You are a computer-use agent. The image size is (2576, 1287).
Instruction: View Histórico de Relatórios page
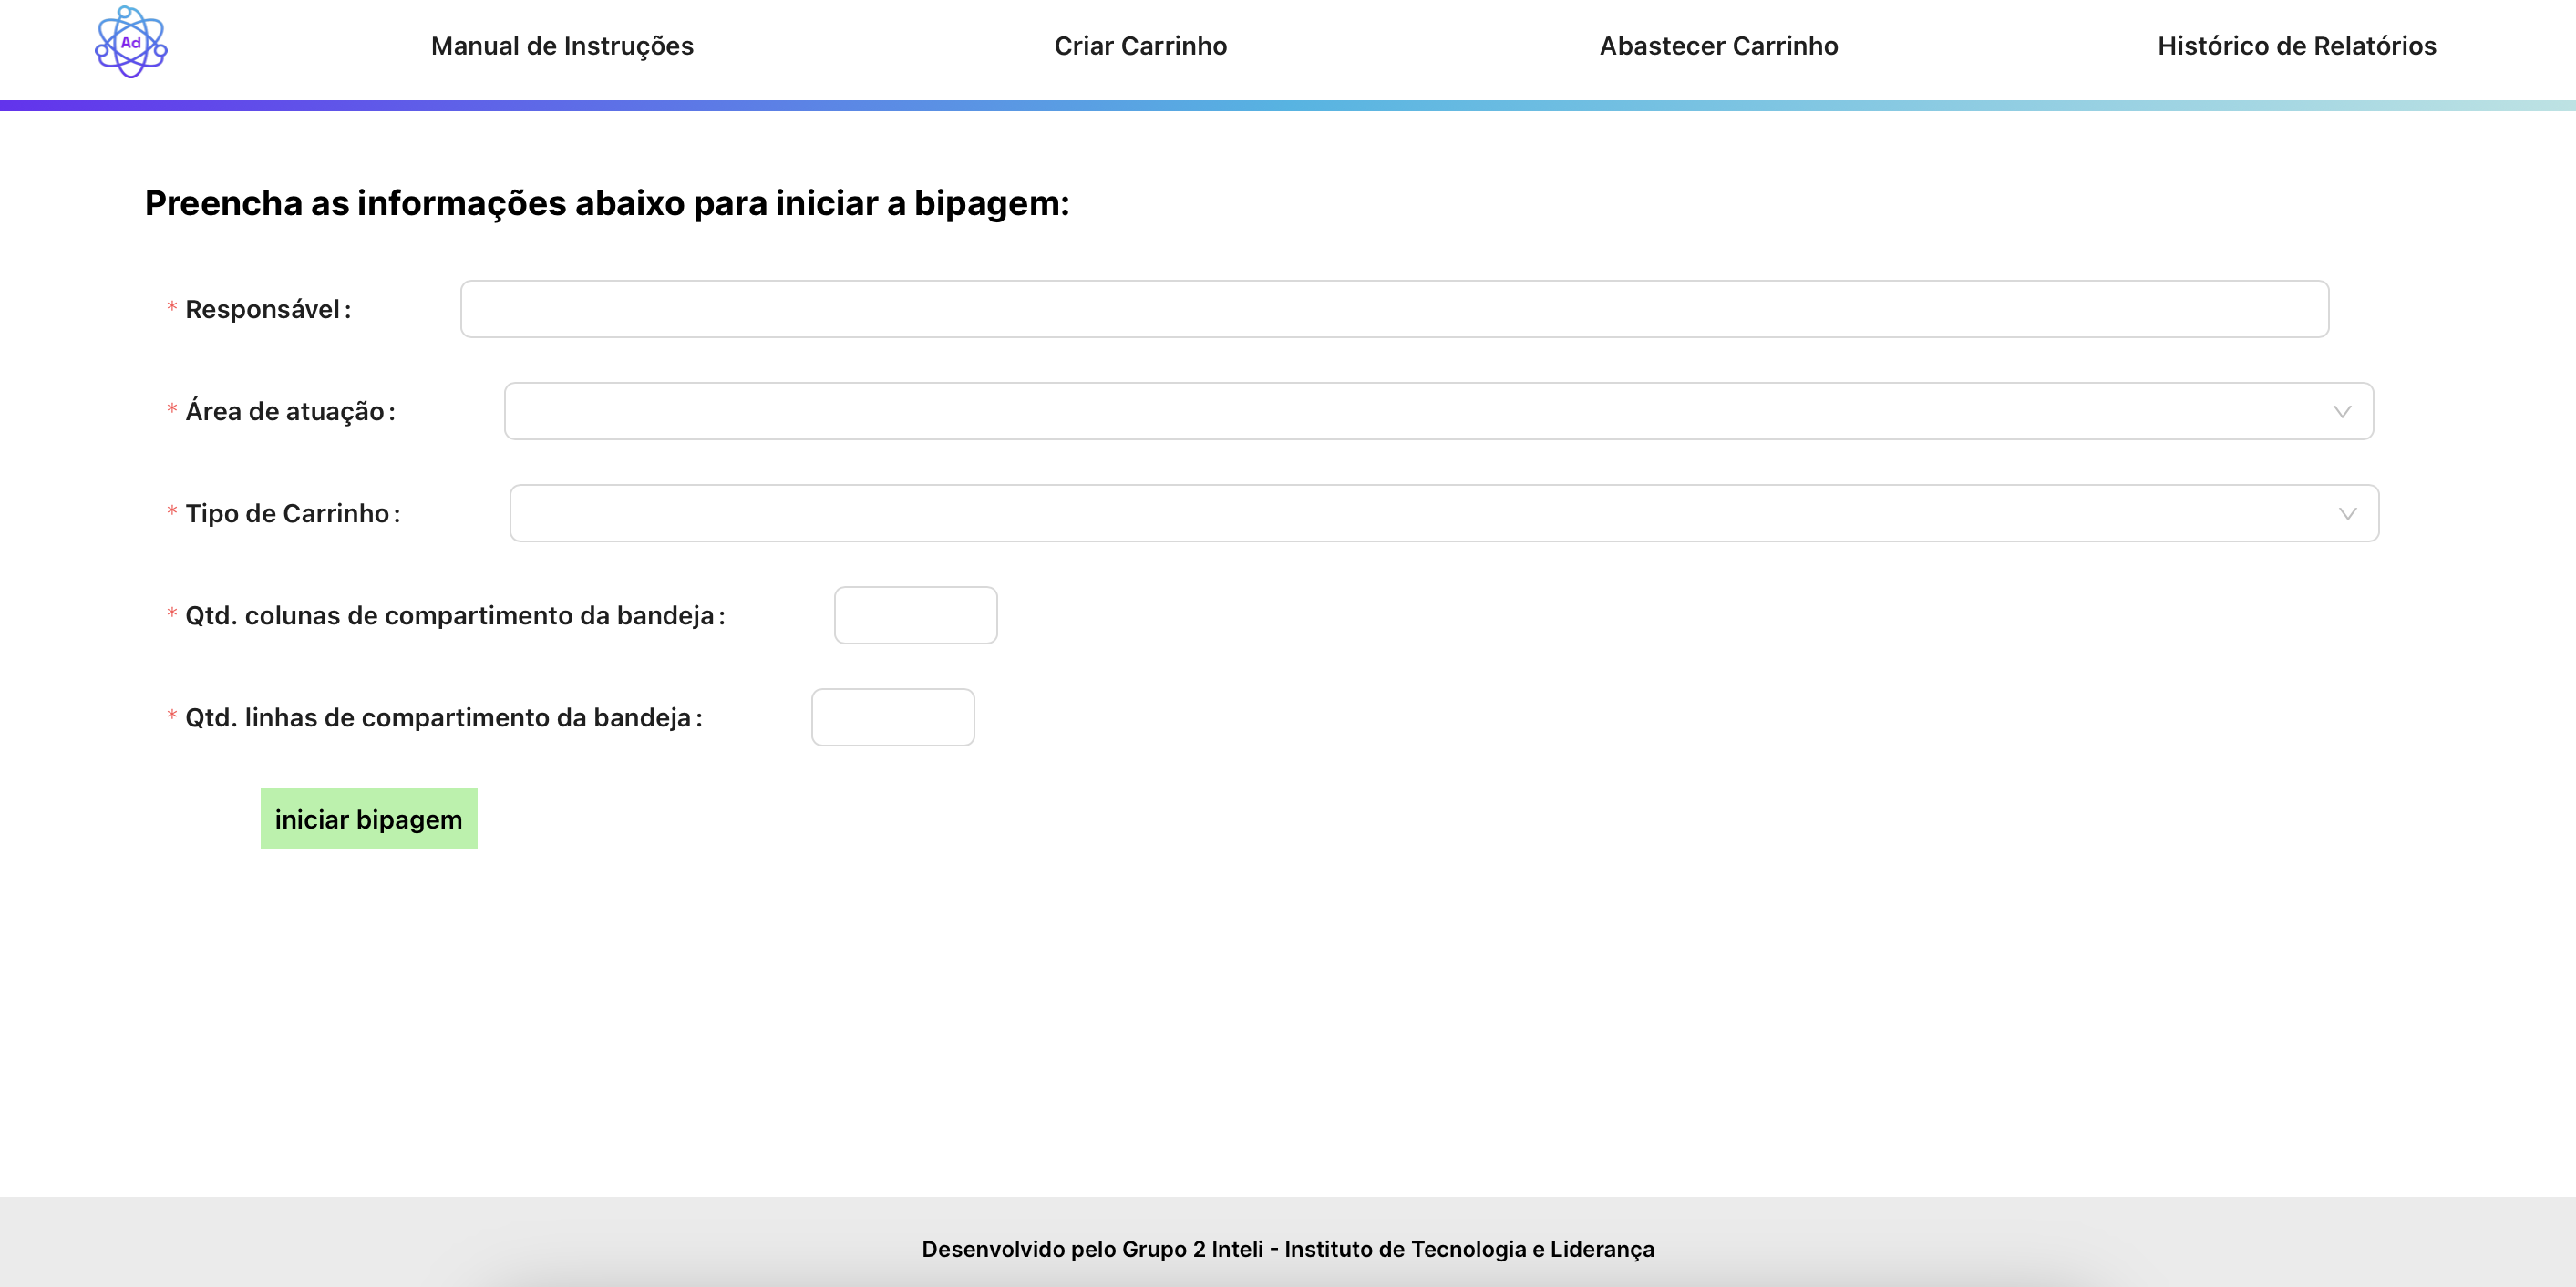tap(2296, 46)
